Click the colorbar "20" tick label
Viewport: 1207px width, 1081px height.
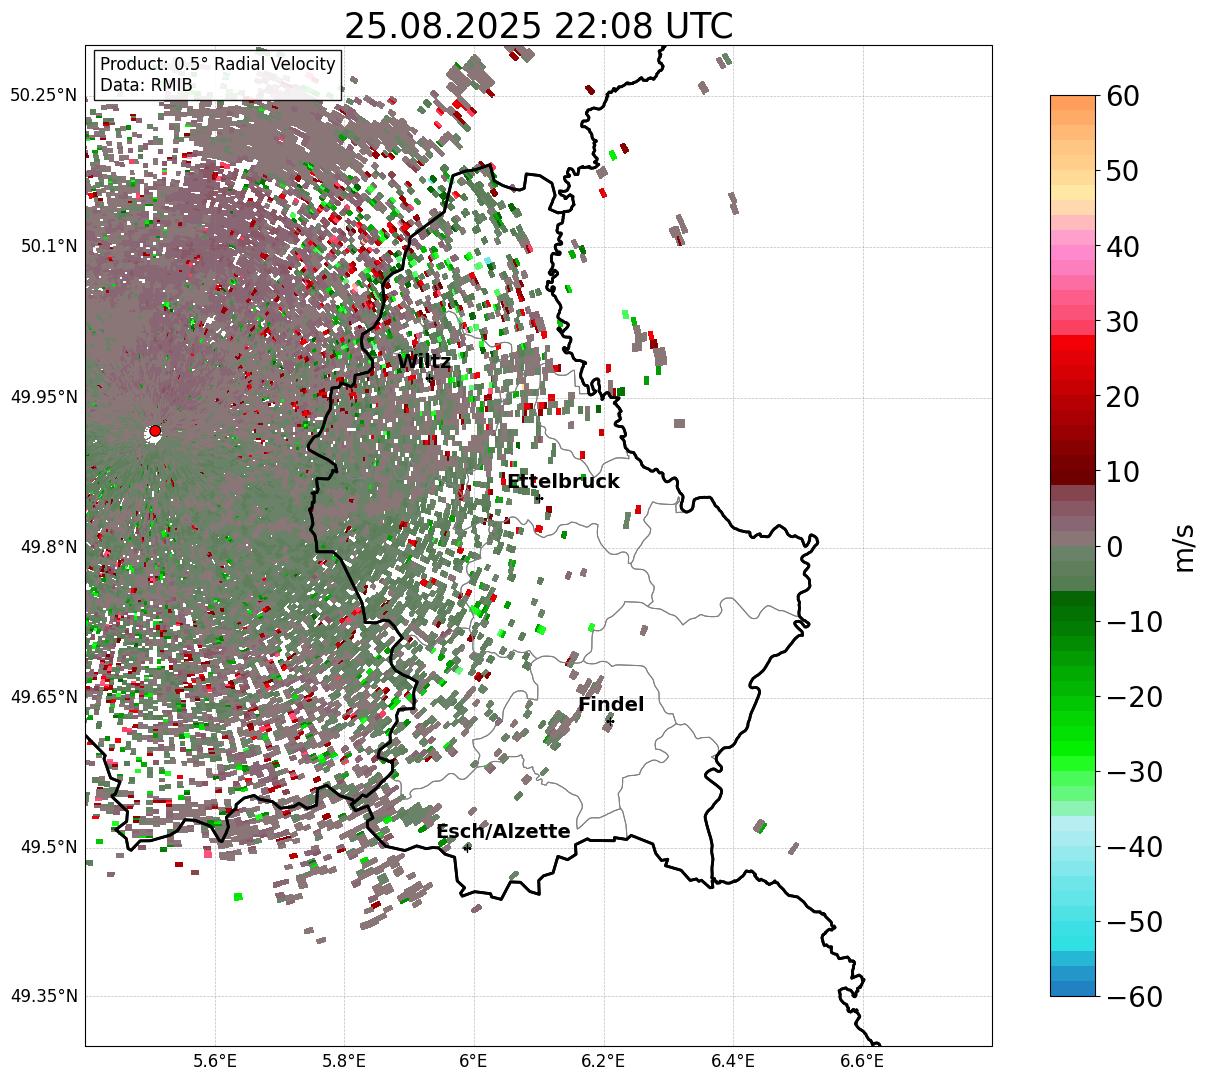coord(1124,397)
